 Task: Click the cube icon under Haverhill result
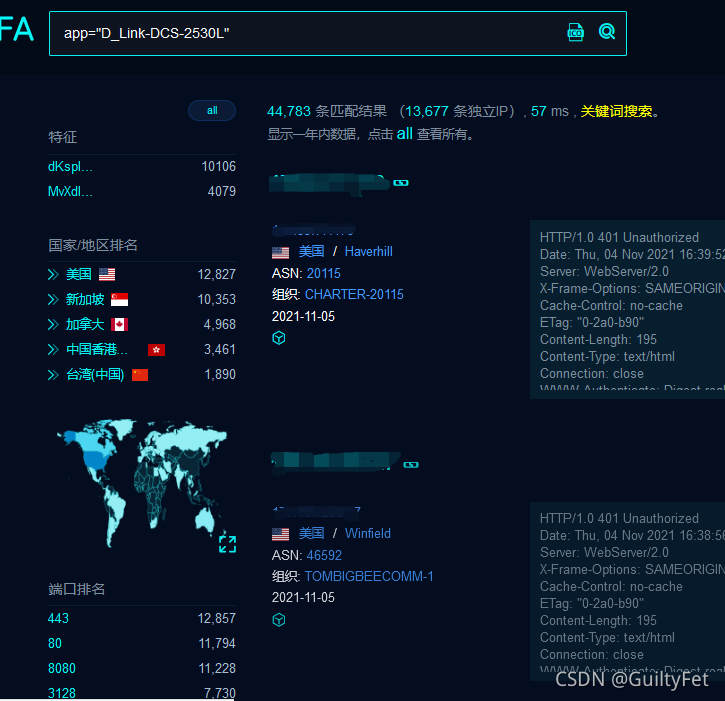279,338
